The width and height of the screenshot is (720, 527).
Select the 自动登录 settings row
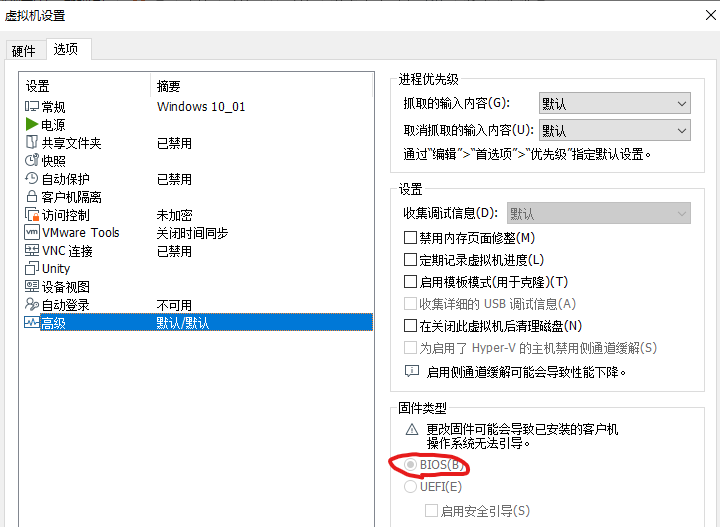[198, 305]
